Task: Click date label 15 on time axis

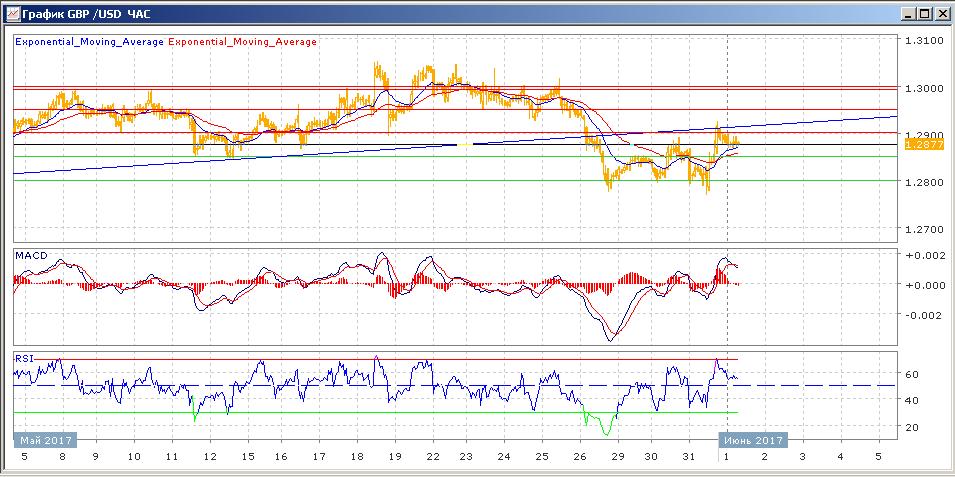Action: tap(248, 456)
